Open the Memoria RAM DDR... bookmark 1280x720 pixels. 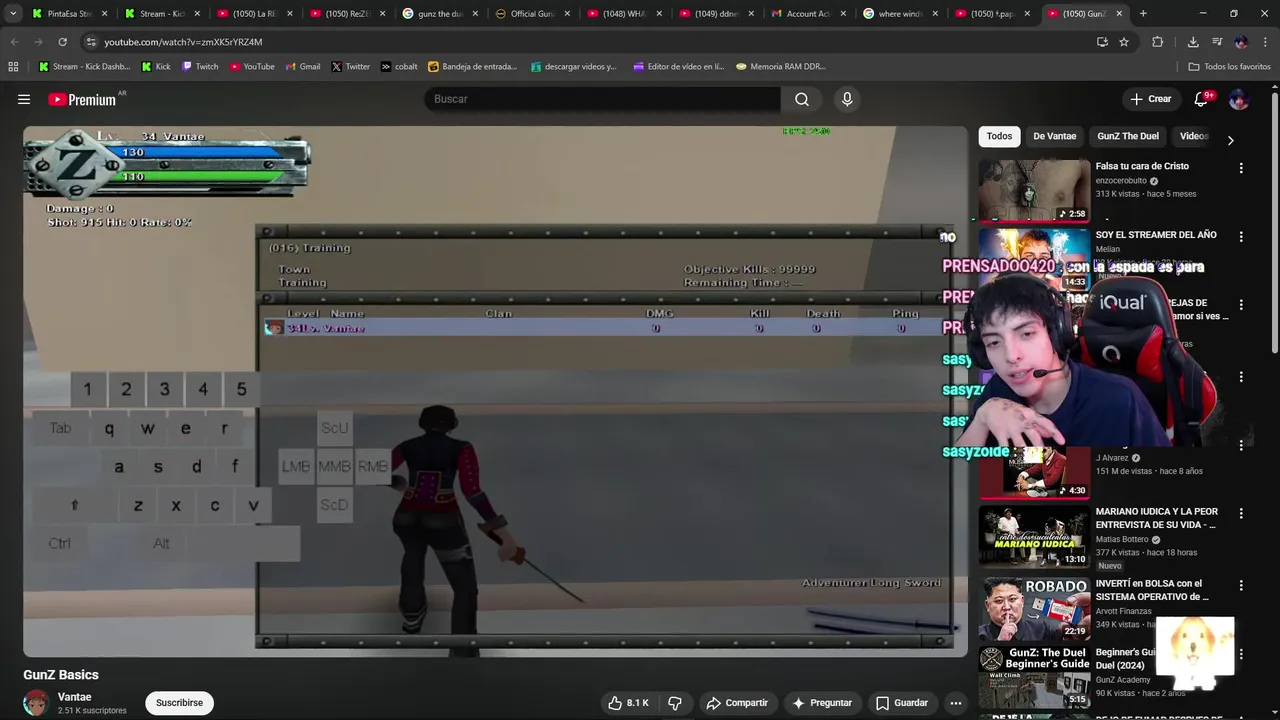[x=781, y=67]
